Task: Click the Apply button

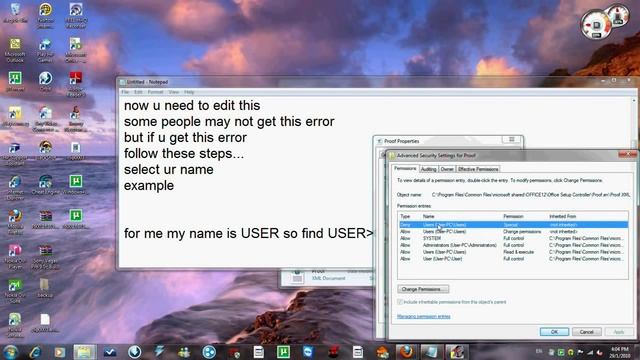Action: 619,332
